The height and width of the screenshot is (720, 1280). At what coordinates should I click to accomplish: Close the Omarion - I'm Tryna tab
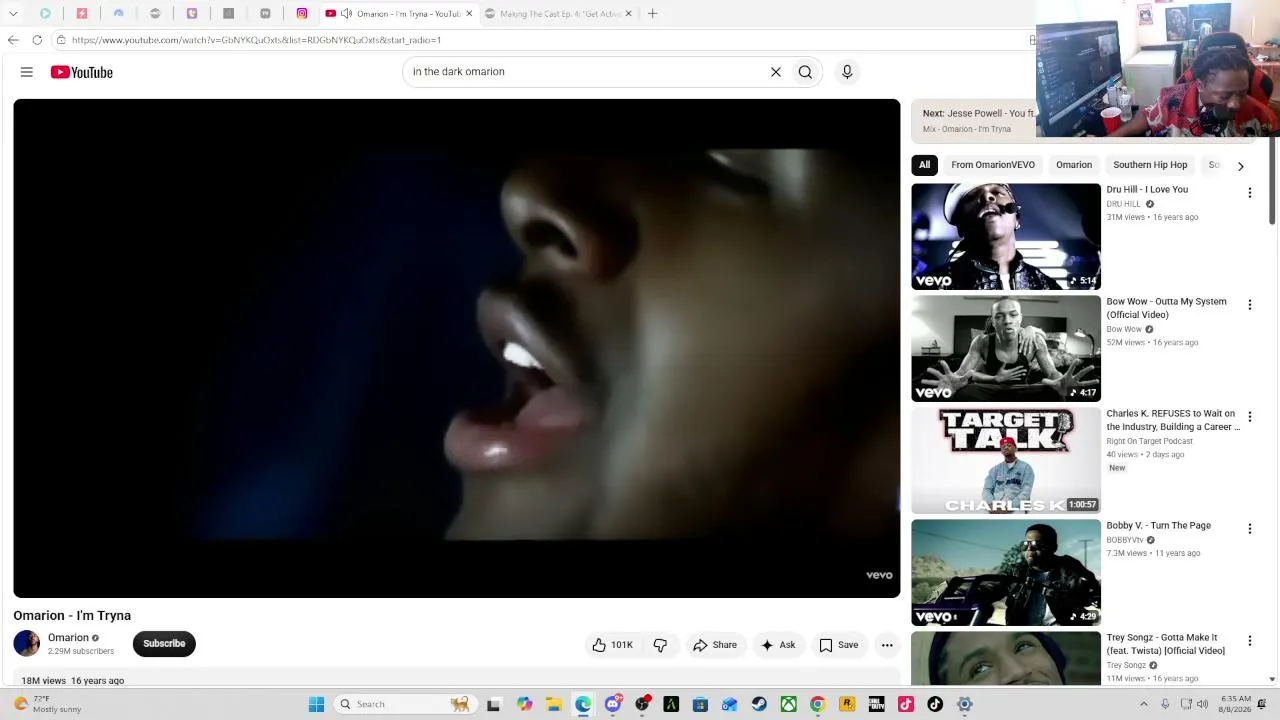469,14
